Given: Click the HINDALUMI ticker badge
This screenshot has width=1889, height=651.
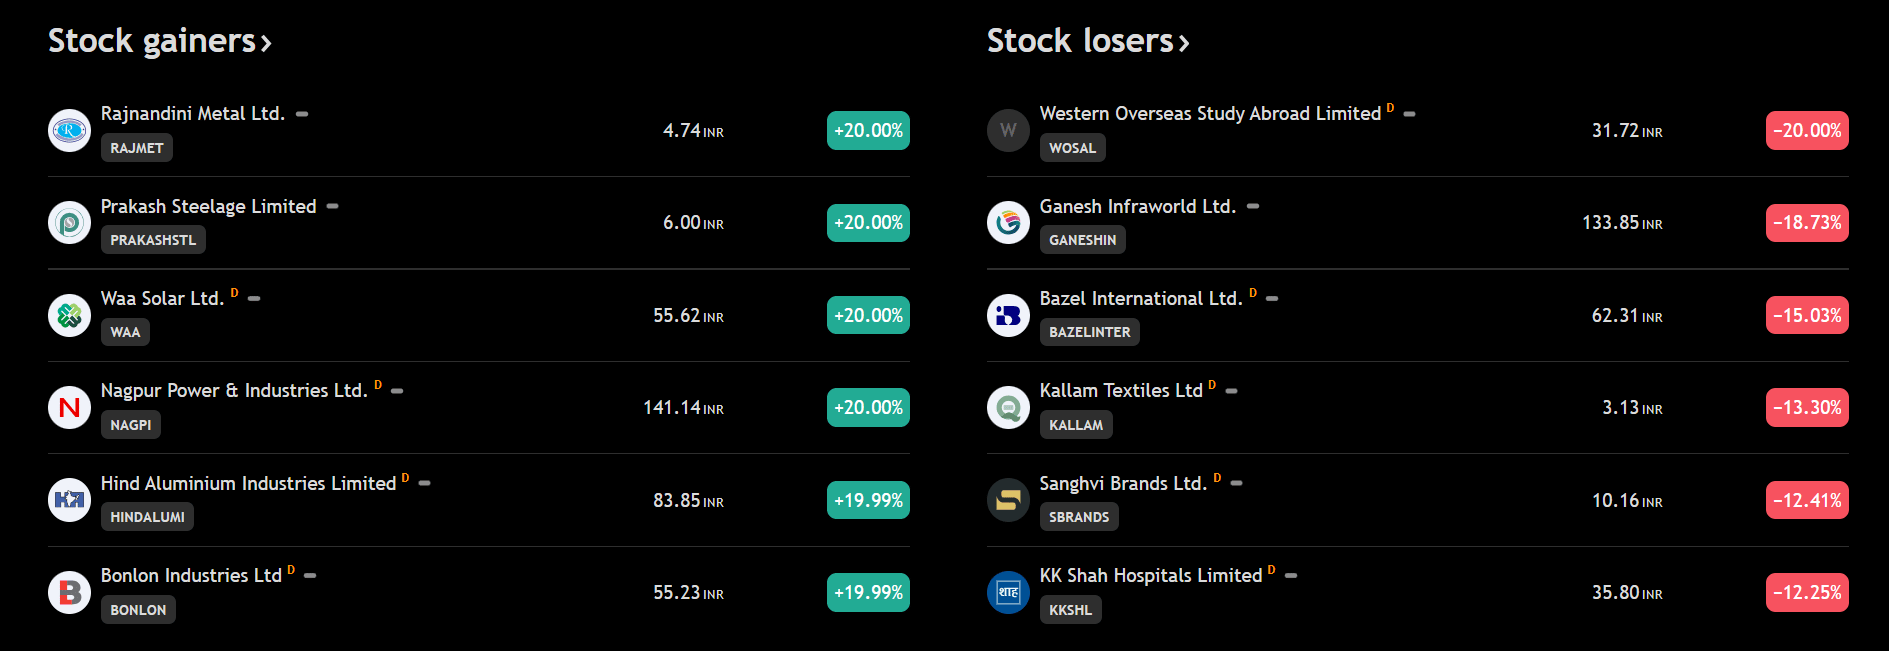Looking at the screenshot, I should [x=147, y=517].
